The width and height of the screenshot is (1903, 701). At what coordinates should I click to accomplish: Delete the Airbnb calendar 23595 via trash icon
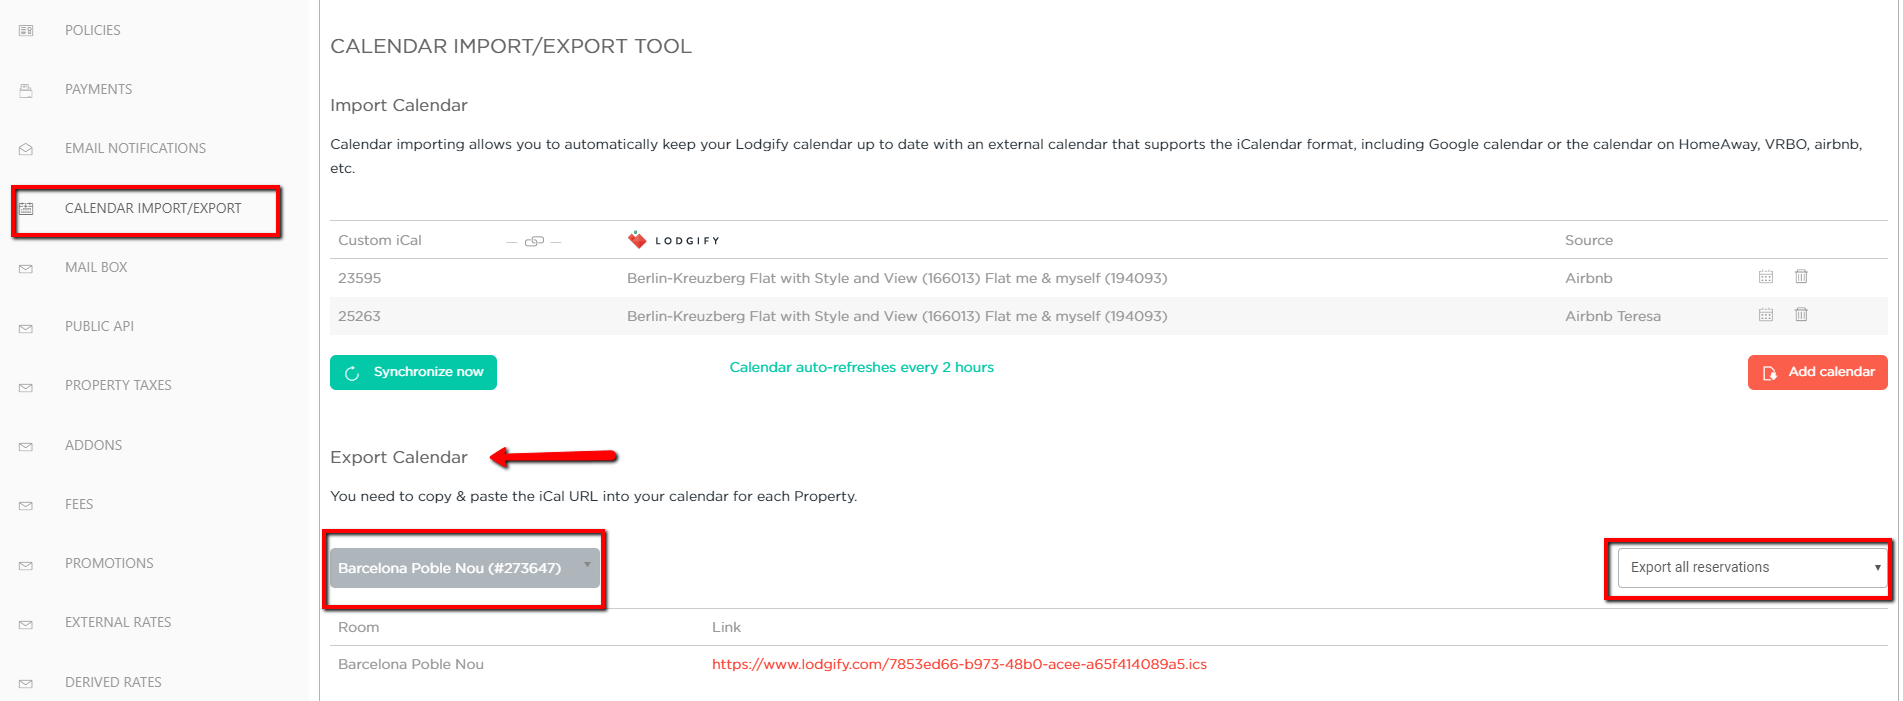pos(1801,276)
